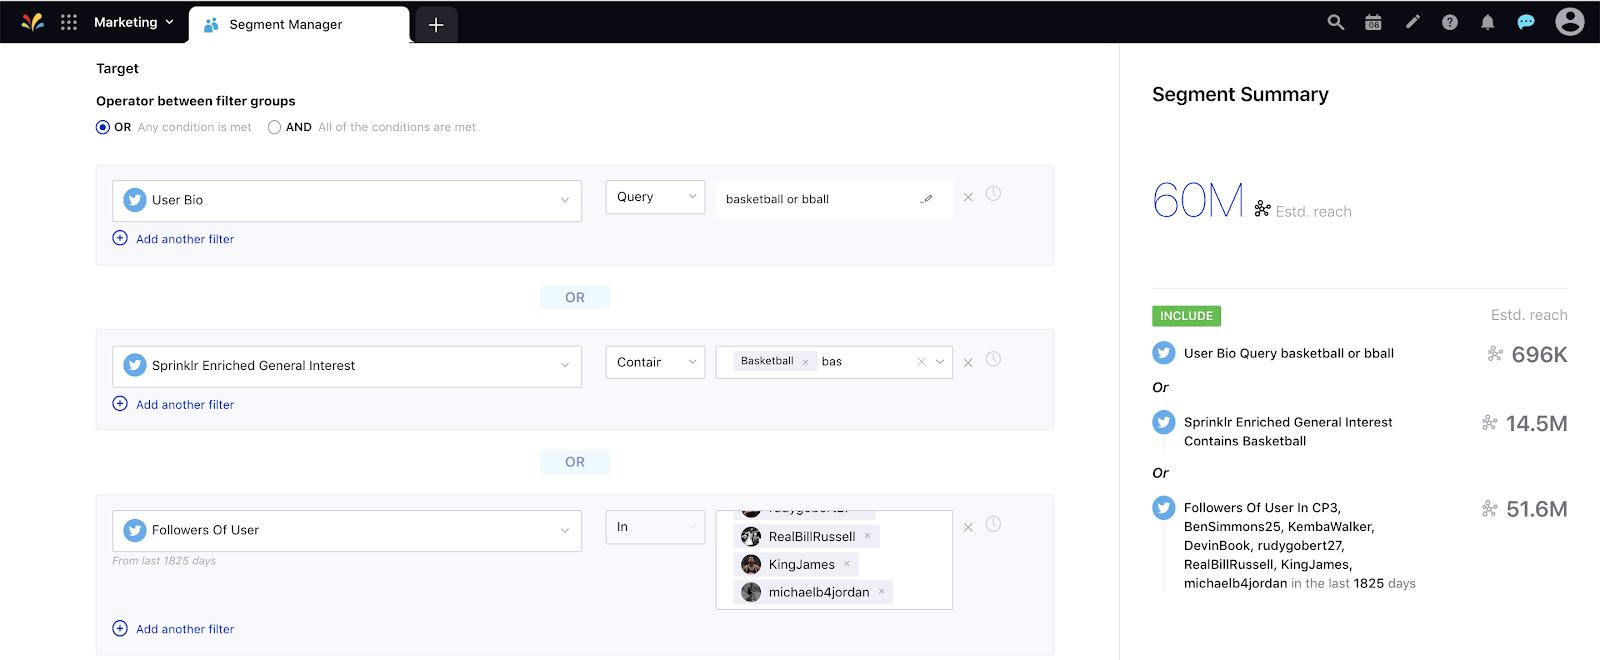The width and height of the screenshot is (1600, 660).
Task: Click the 60M estimated reach value
Action: pos(1198,201)
